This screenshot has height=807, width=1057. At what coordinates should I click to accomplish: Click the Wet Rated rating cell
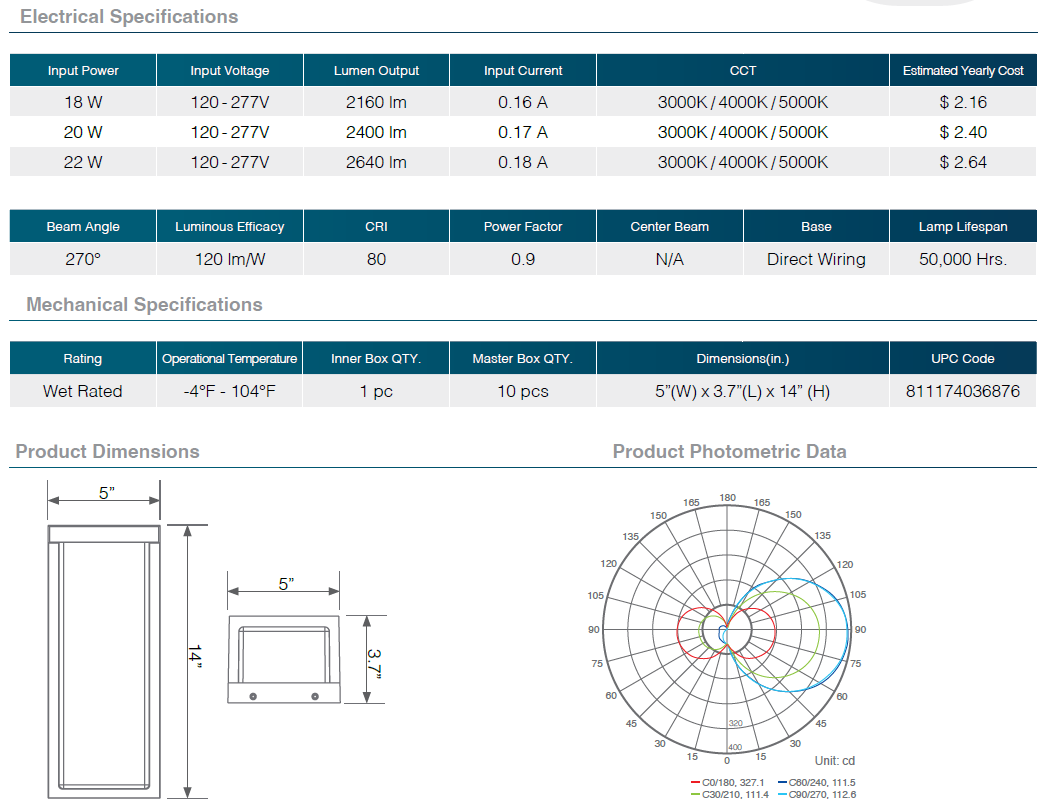[83, 391]
